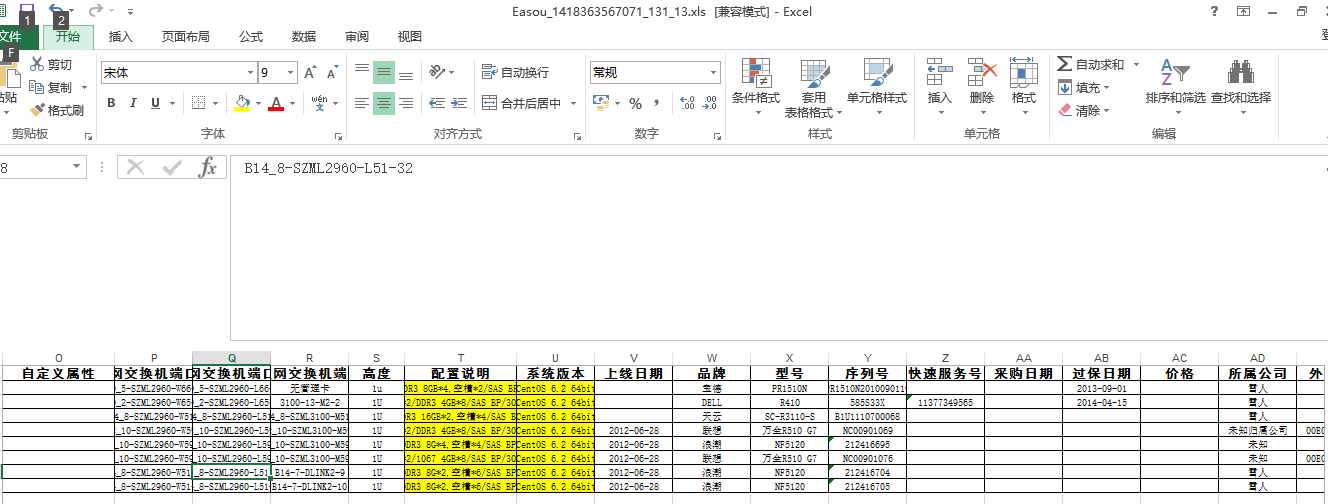The width and height of the screenshot is (1328, 504).
Task: Click the Cut (剪切) scissors icon
Action: [37, 64]
